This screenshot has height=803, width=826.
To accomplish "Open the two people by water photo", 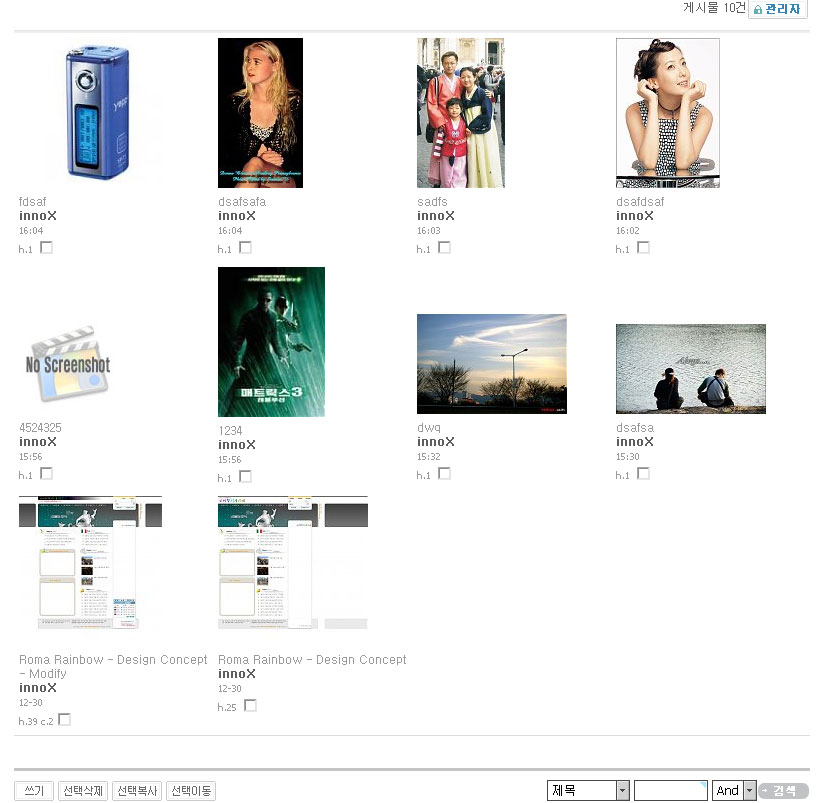I will click(x=691, y=369).
